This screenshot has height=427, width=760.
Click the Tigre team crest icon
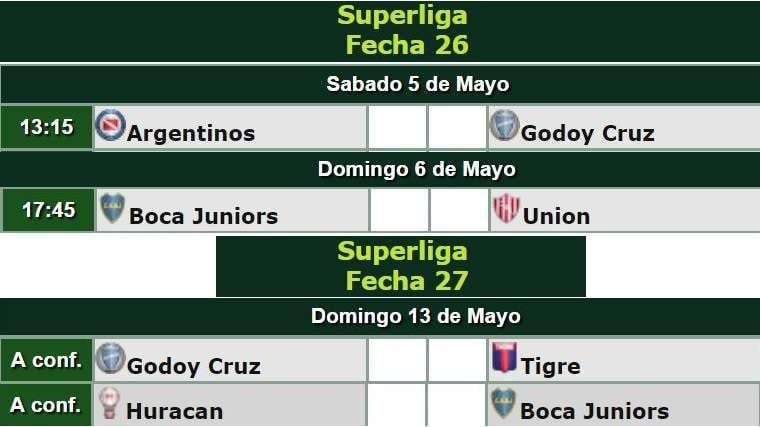504,358
